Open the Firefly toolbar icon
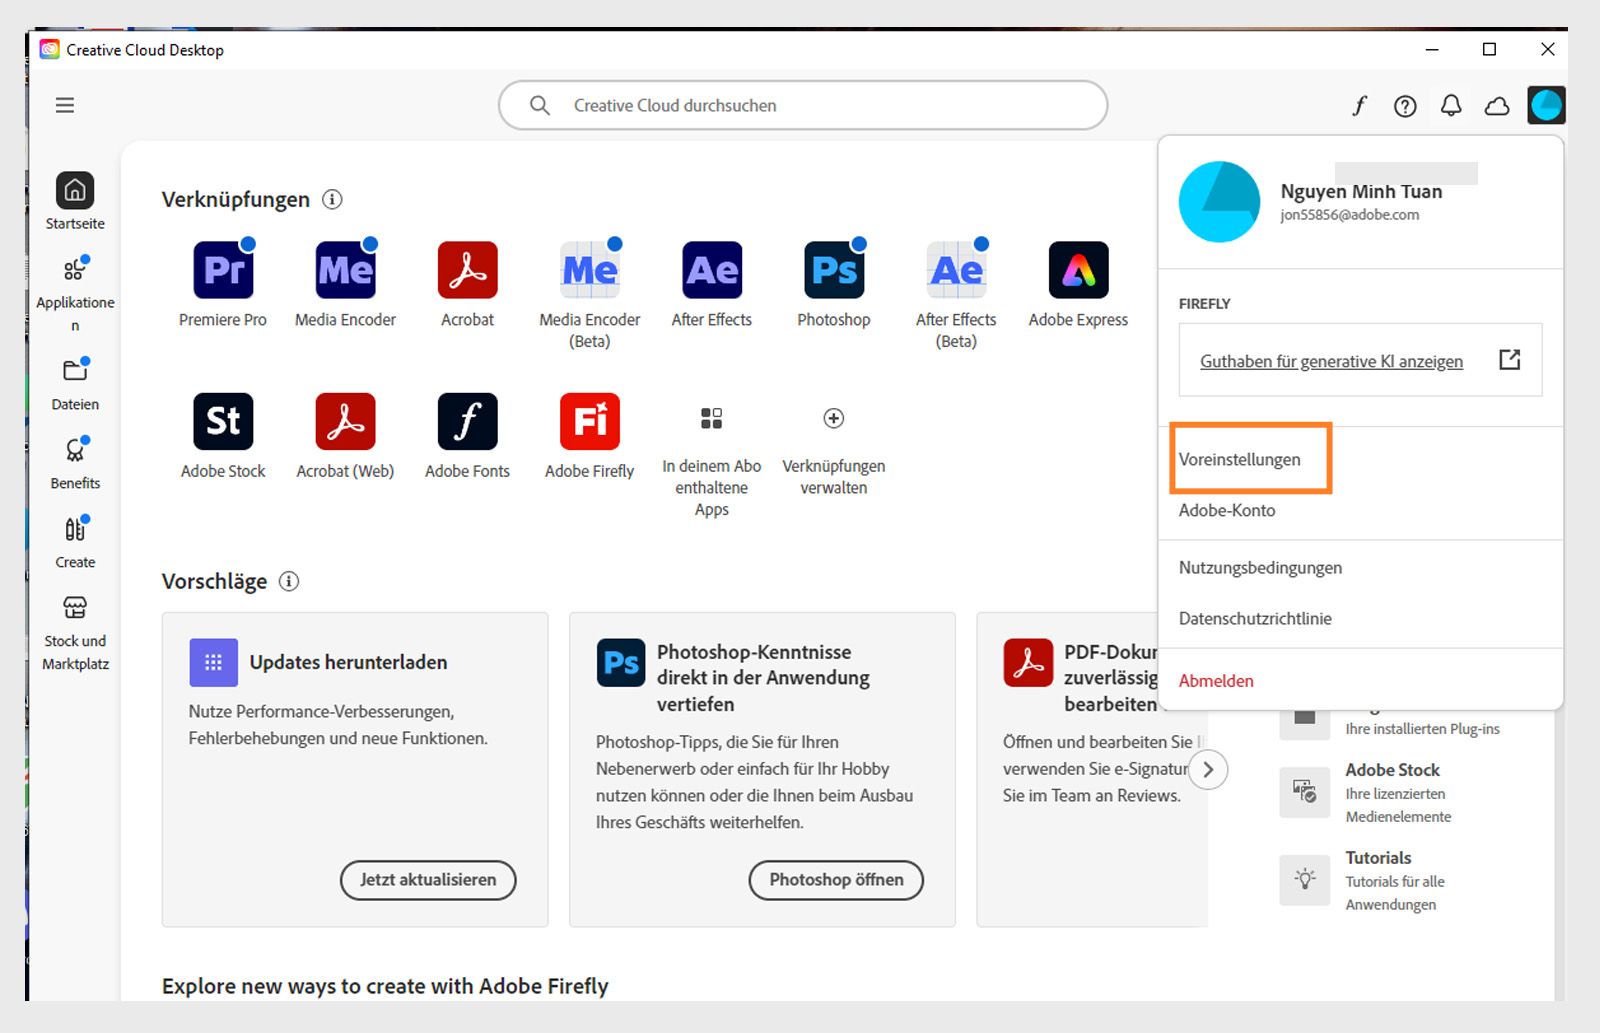Viewport: 1600px width, 1033px height. click(x=1360, y=105)
